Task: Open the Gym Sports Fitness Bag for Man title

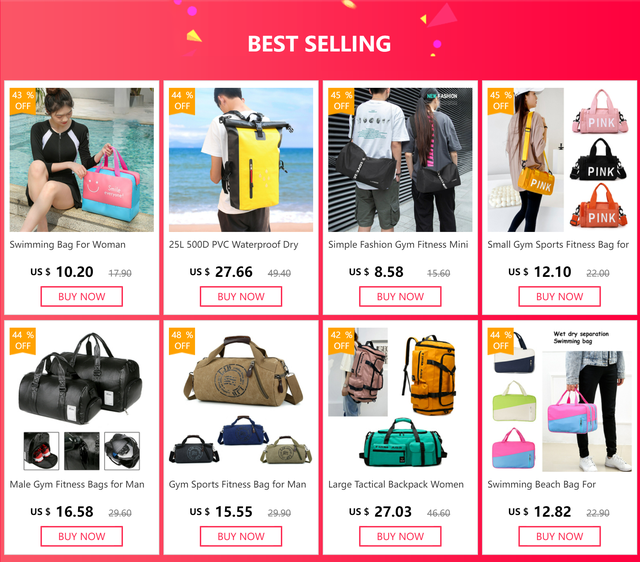Action: pyautogui.click(x=238, y=484)
